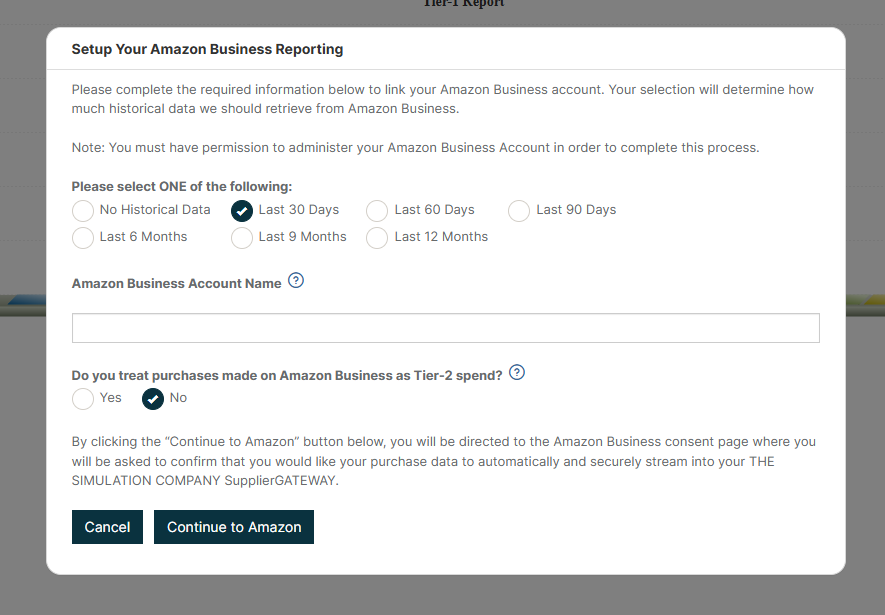Viewport: 885px width, 615px height.
Task: Click the Cancel button
Action: click(x=107, y=527)
